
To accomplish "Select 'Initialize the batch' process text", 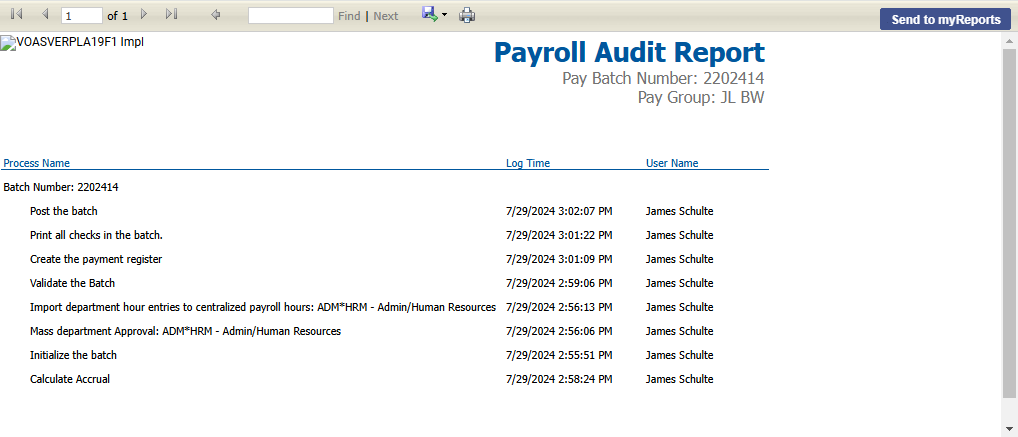I will click(x=73, y=355).
